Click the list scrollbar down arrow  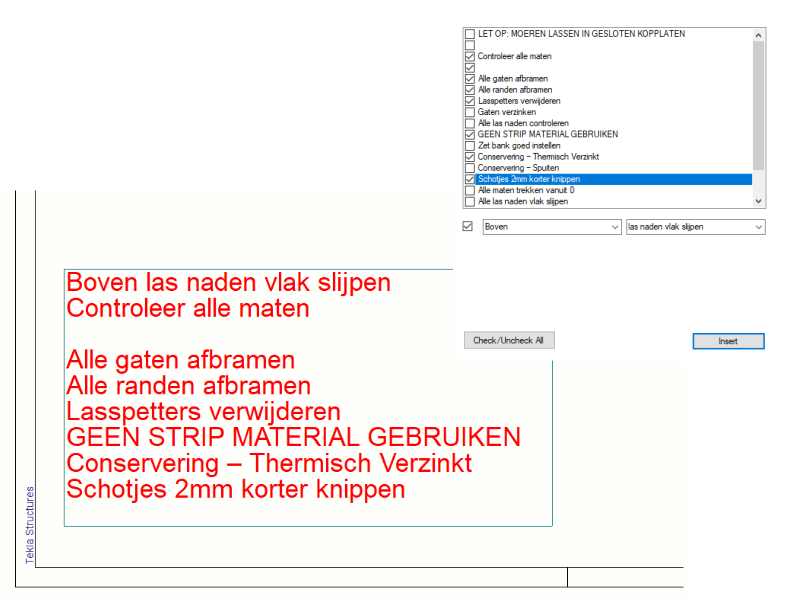758,201
